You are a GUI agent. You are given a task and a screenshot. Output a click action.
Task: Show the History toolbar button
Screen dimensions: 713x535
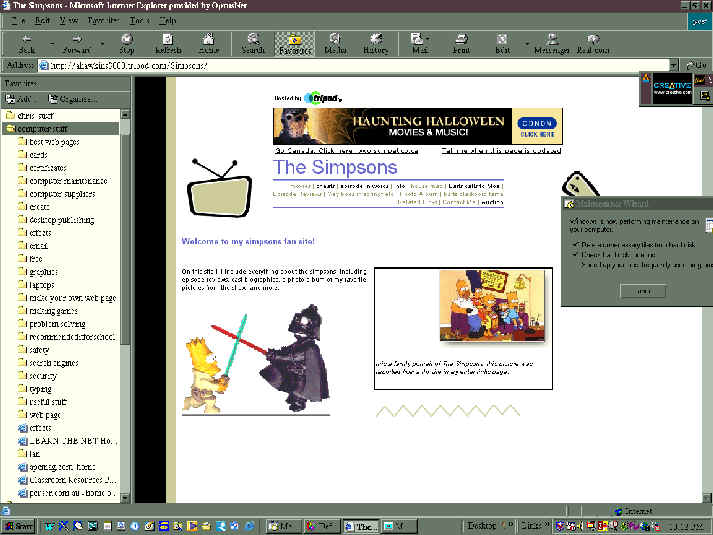[376, 44]
